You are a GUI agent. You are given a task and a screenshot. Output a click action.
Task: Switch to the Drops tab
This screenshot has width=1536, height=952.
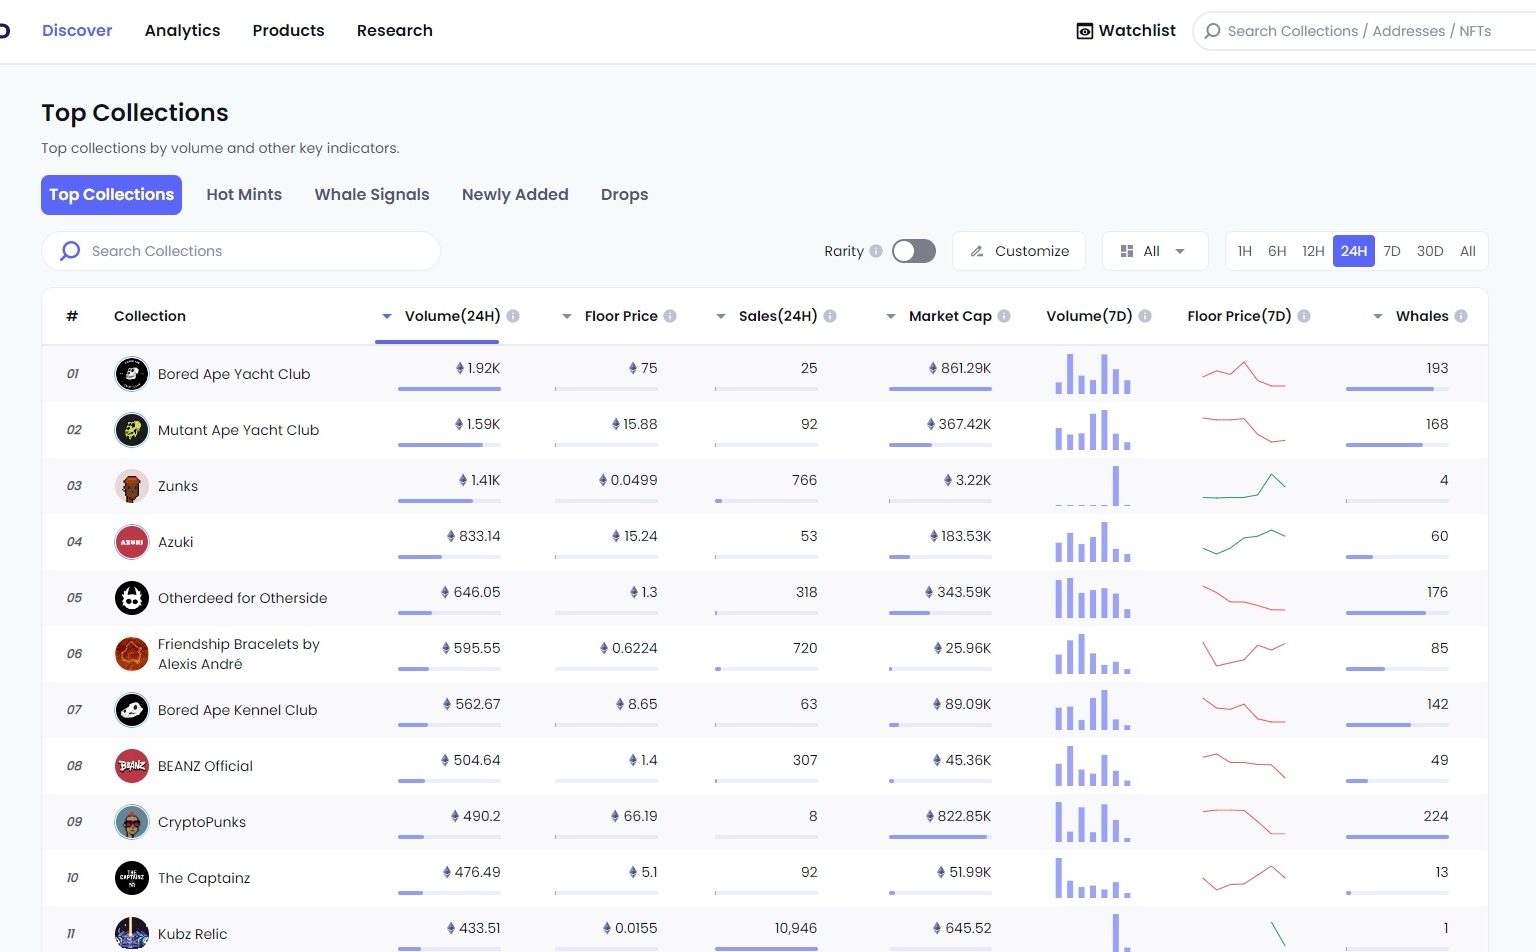tap(624, 195)
